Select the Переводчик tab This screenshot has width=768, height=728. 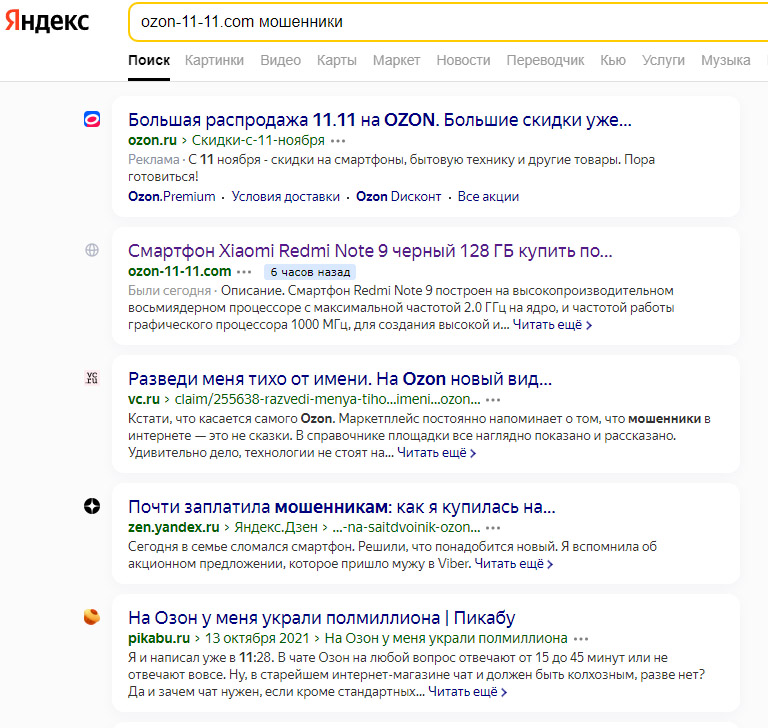[545, 60]
